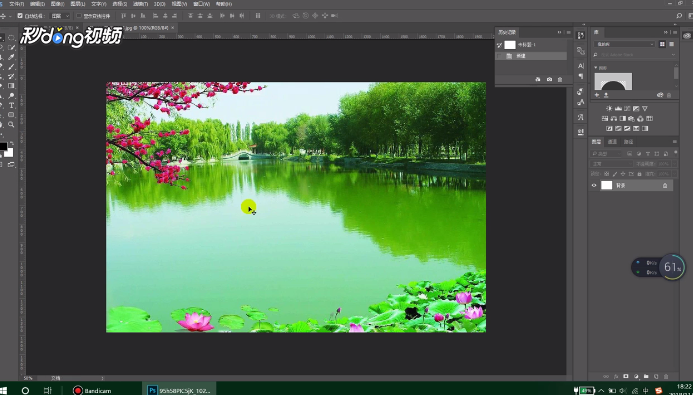Toggle show transform controls checkbox
Screen dimensions: 693x395
pos(79,15)
